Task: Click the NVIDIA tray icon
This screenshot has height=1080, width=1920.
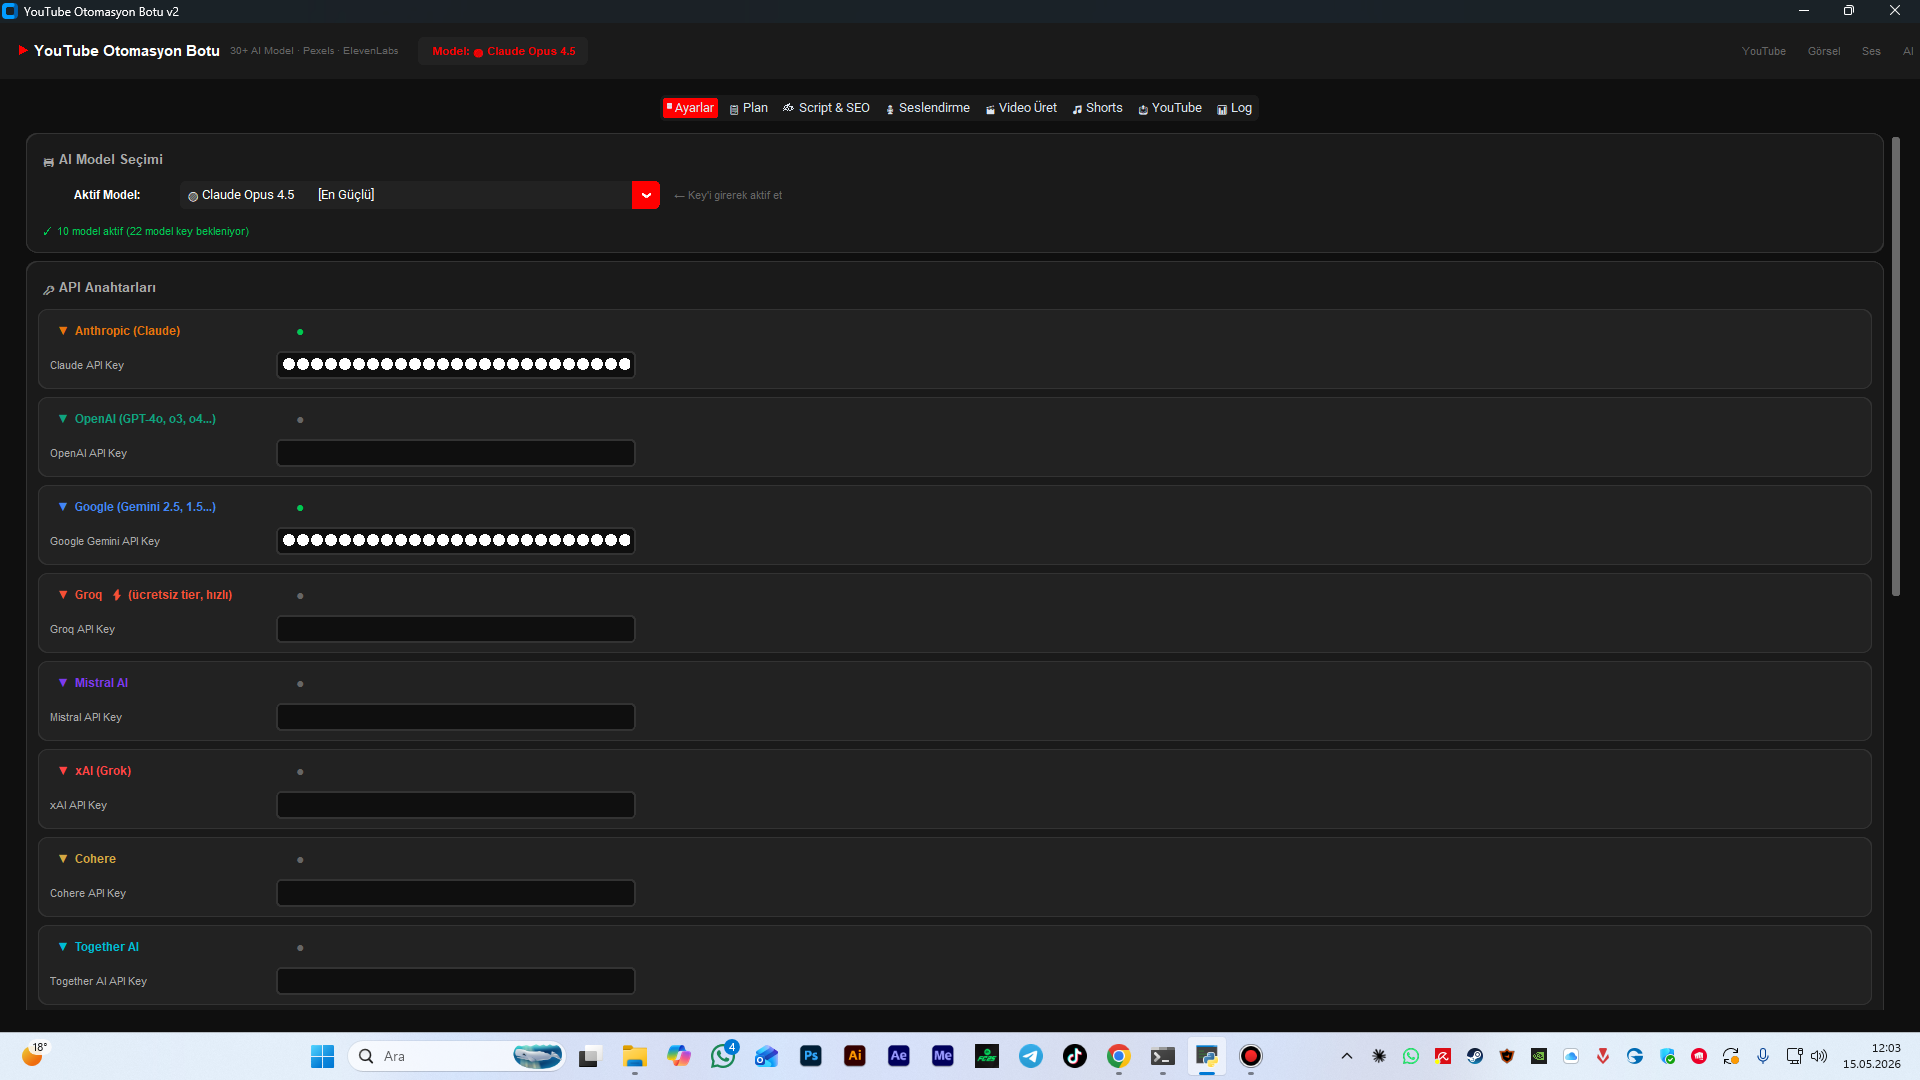Action: click(x=1539, y=1056)
